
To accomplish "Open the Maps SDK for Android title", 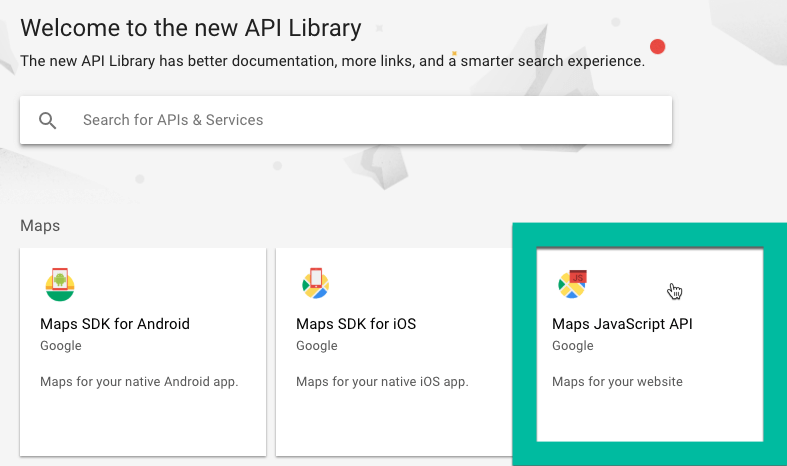I will point(115,324).
